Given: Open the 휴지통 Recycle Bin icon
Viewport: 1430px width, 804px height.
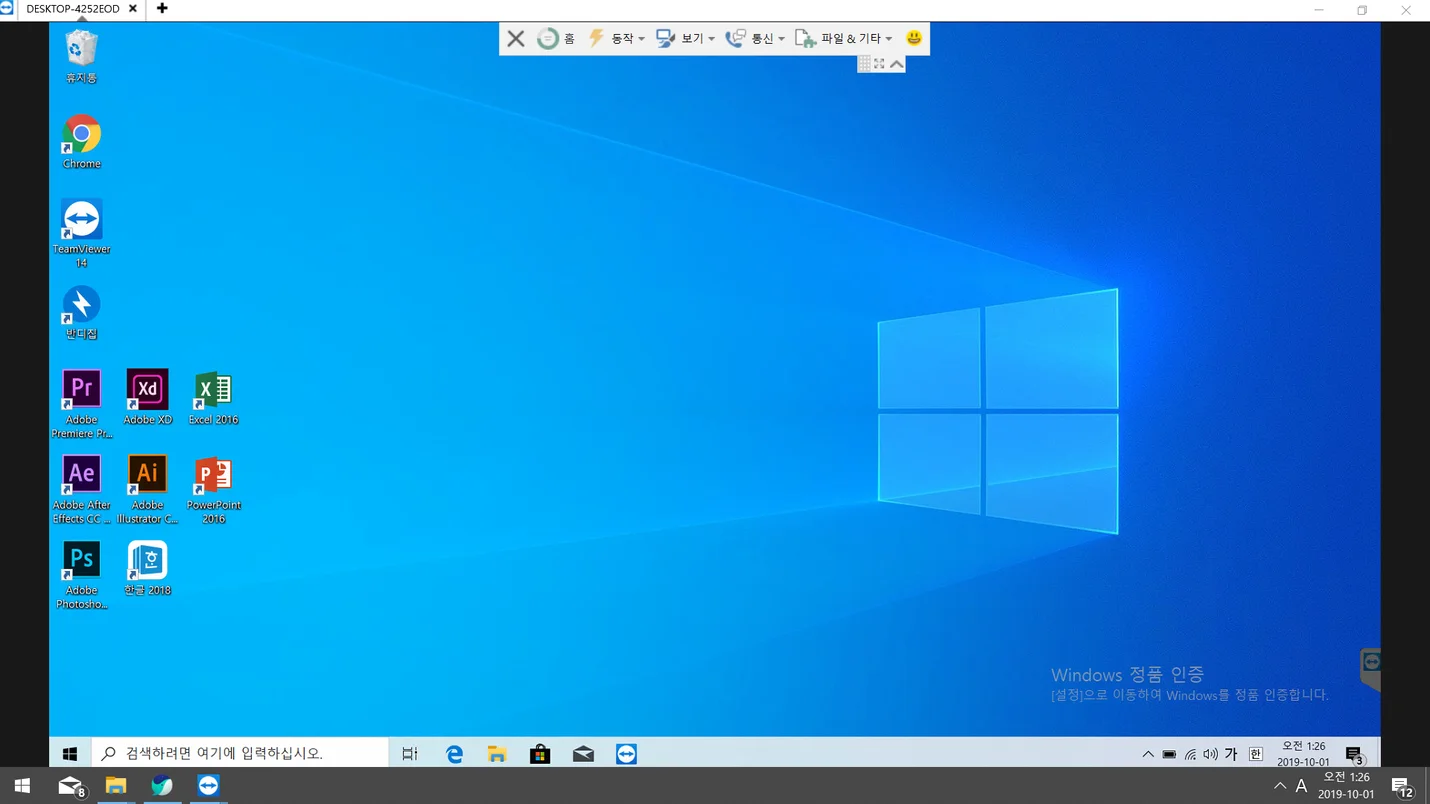Looking at the screenshot, I should [81, 57].
